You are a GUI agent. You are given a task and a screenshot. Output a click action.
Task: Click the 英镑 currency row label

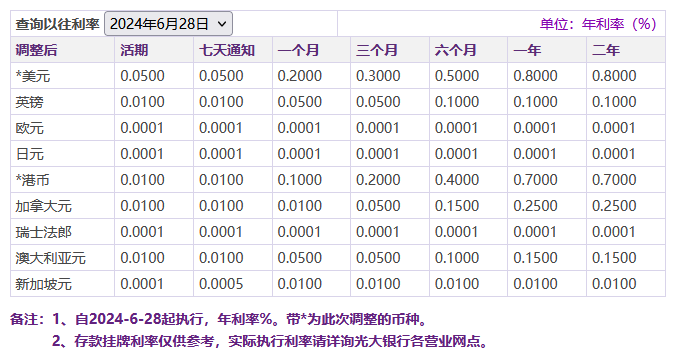[x=29, y=102]
